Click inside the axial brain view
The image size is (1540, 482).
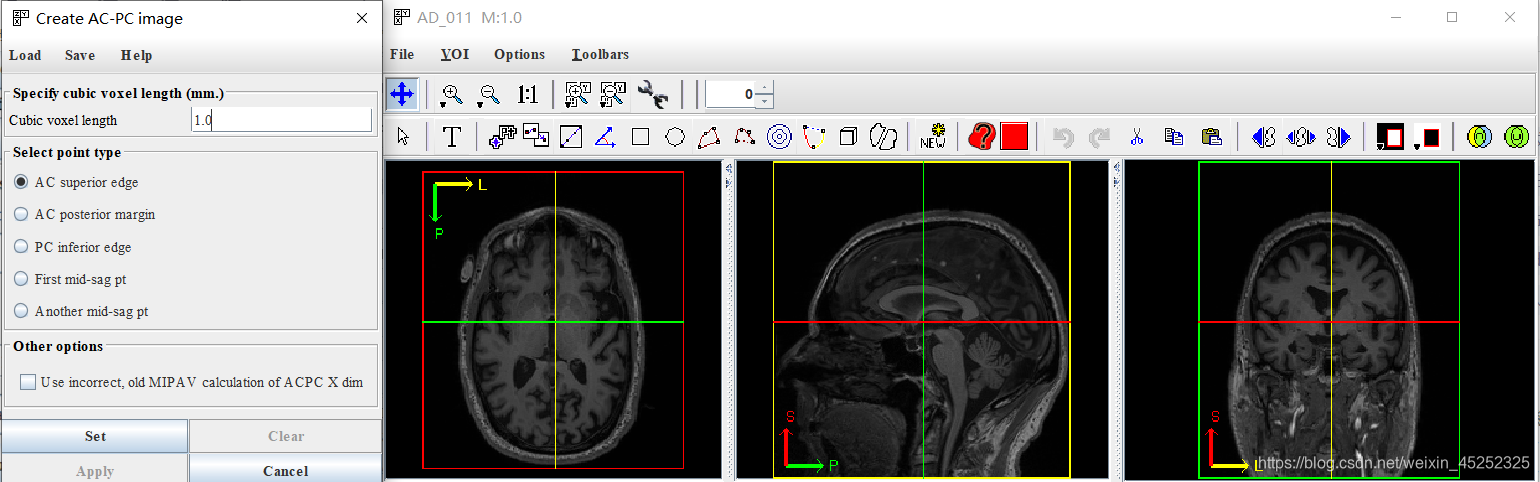(x=553, y=320)
